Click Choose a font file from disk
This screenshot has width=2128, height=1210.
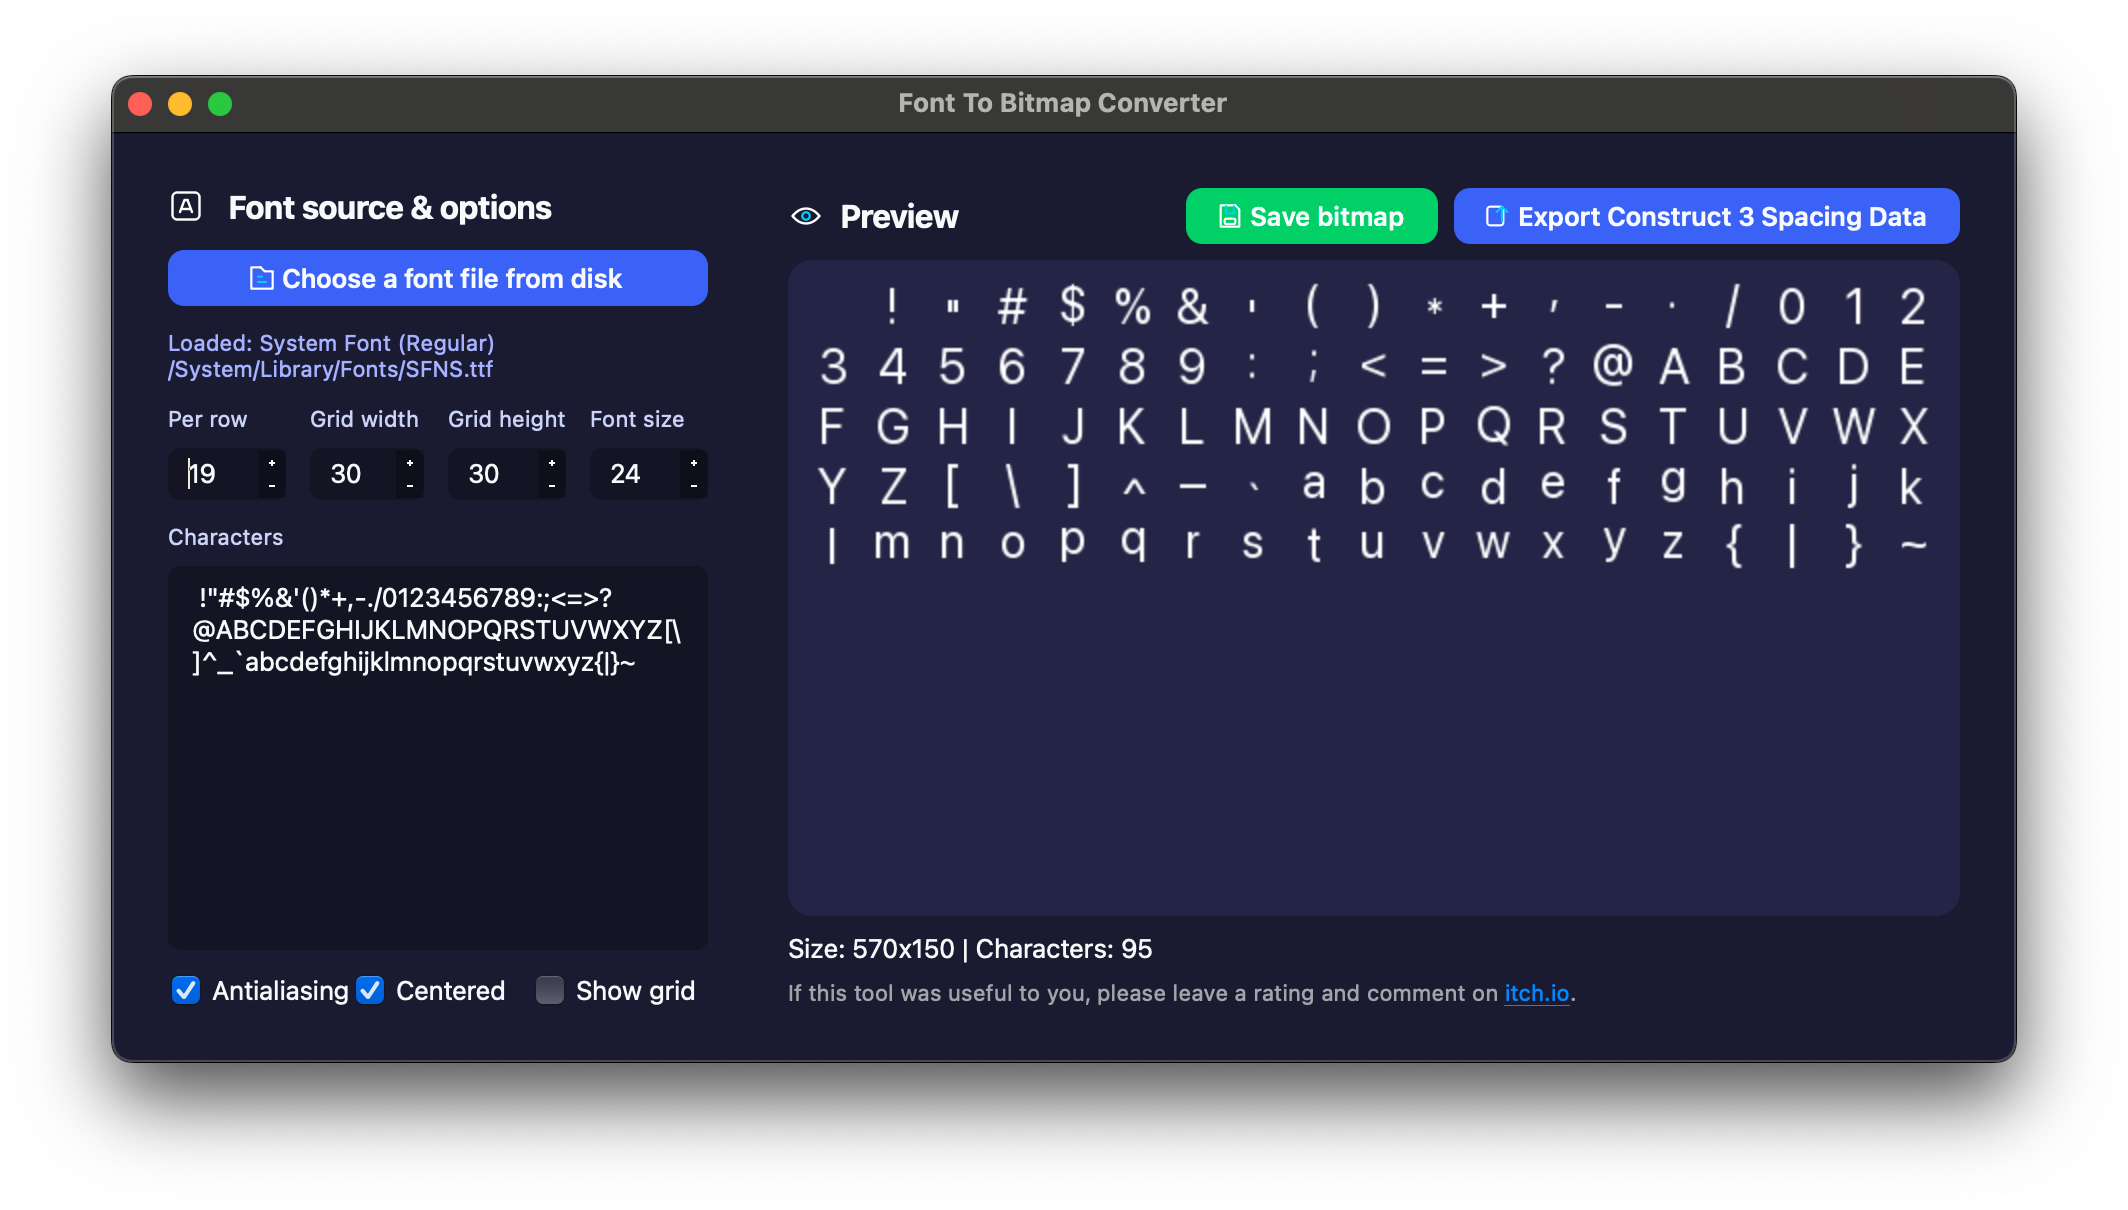tap(438, 278)
